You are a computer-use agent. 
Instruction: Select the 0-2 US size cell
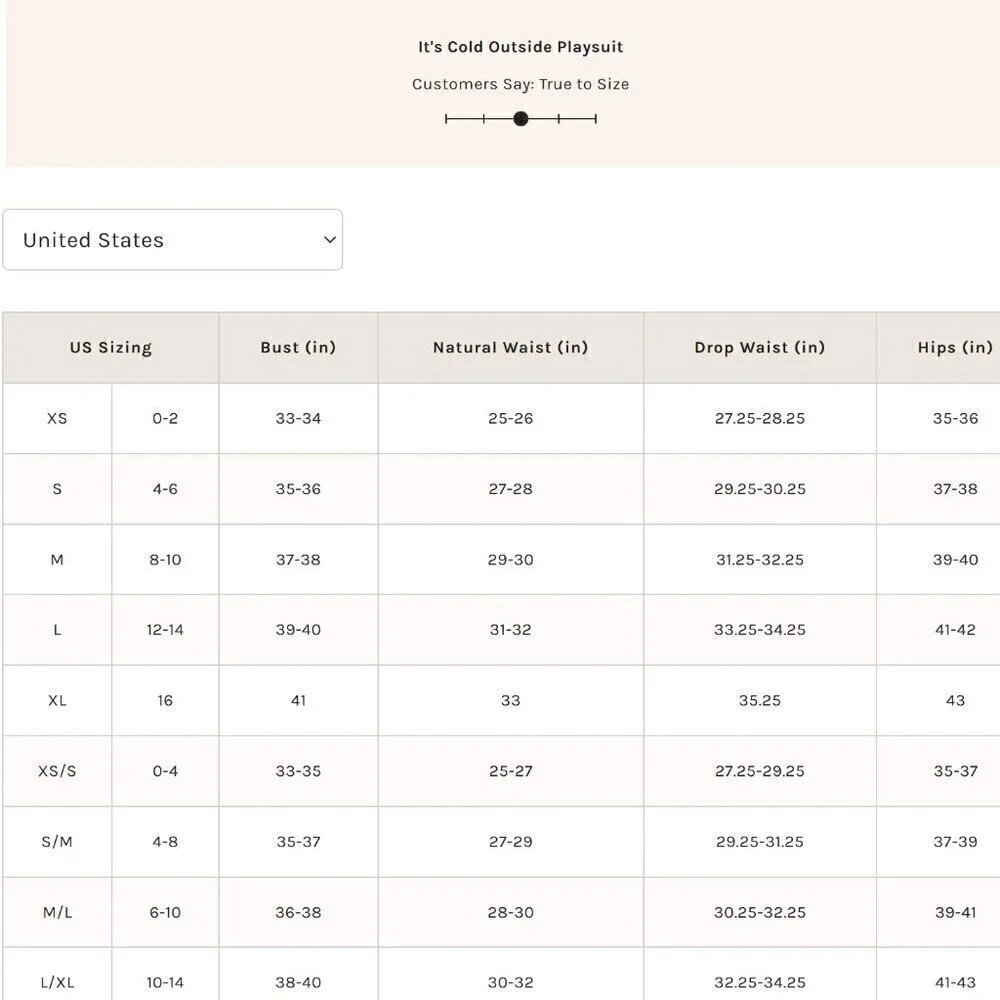pyautogui.click(x=165, y=418)
